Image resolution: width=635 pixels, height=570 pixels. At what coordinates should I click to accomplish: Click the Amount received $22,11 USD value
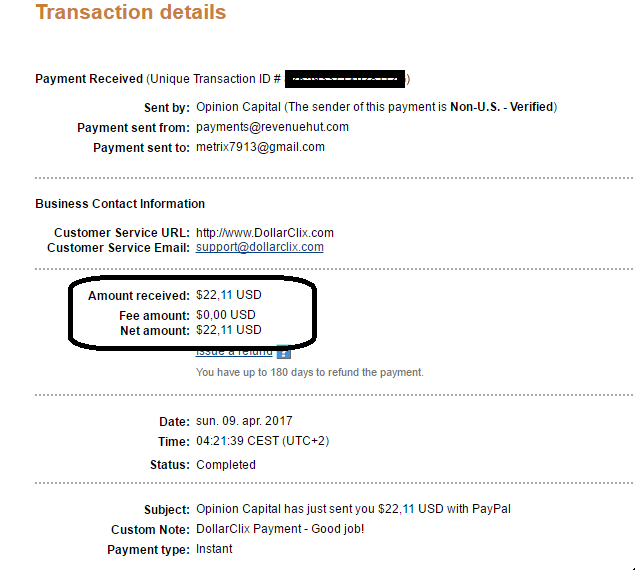(x=229, y=295)
